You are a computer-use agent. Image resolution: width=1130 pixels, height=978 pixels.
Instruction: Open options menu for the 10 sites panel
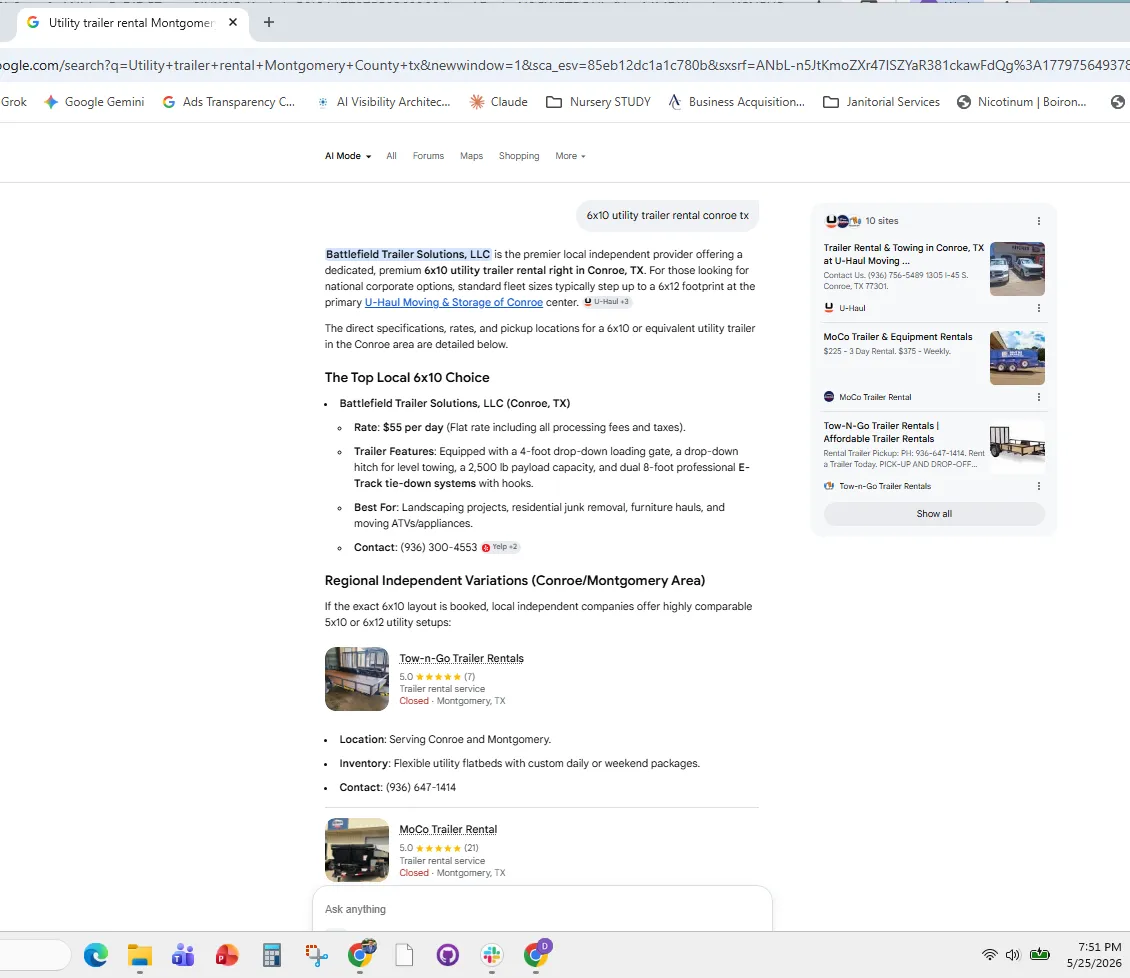point(1038,221)
